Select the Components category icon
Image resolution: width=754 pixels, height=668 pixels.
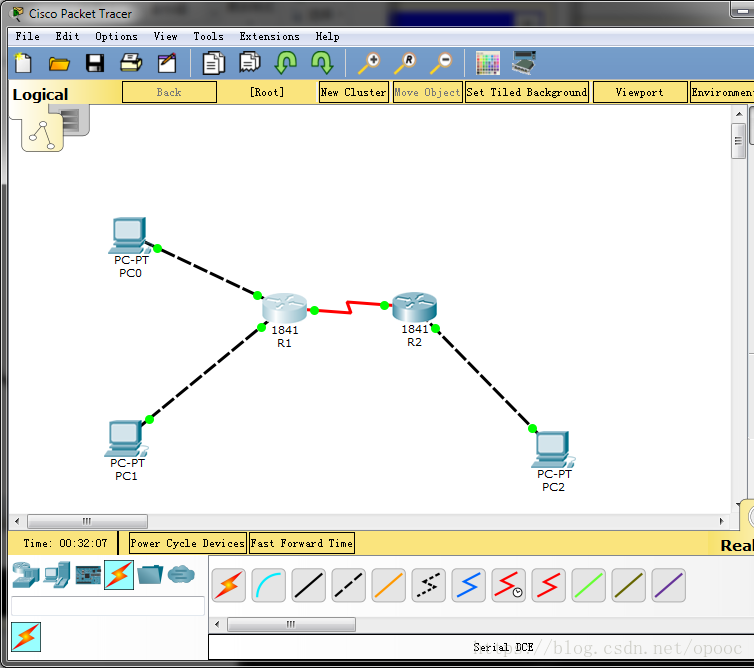click(88, 575)
